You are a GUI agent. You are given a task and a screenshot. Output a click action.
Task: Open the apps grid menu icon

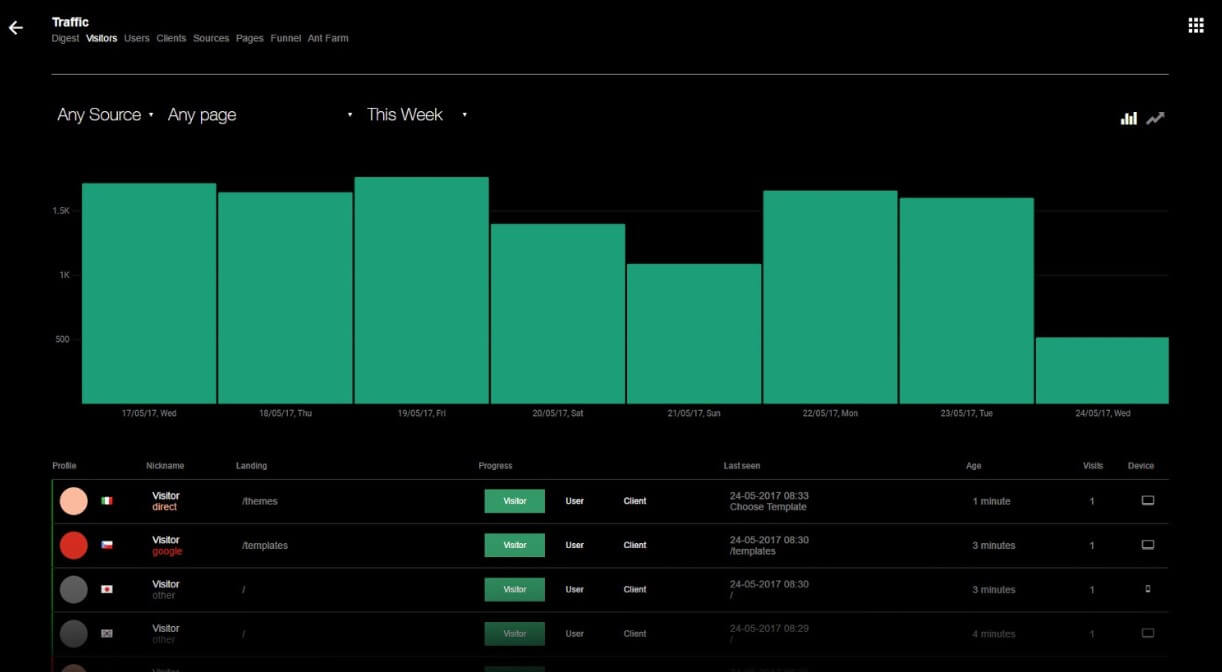point(1195,26)
